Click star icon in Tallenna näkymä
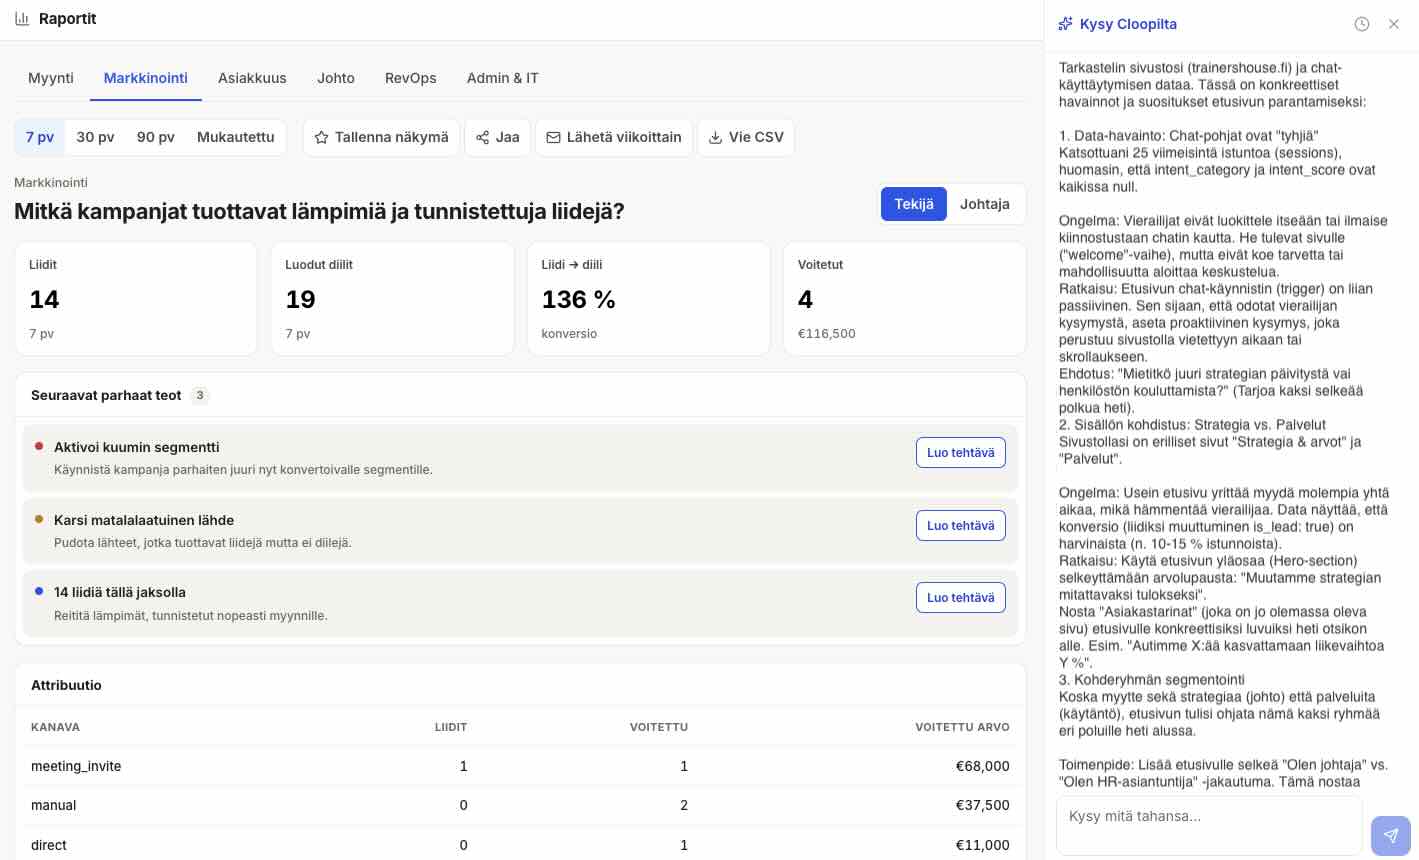 321,137
